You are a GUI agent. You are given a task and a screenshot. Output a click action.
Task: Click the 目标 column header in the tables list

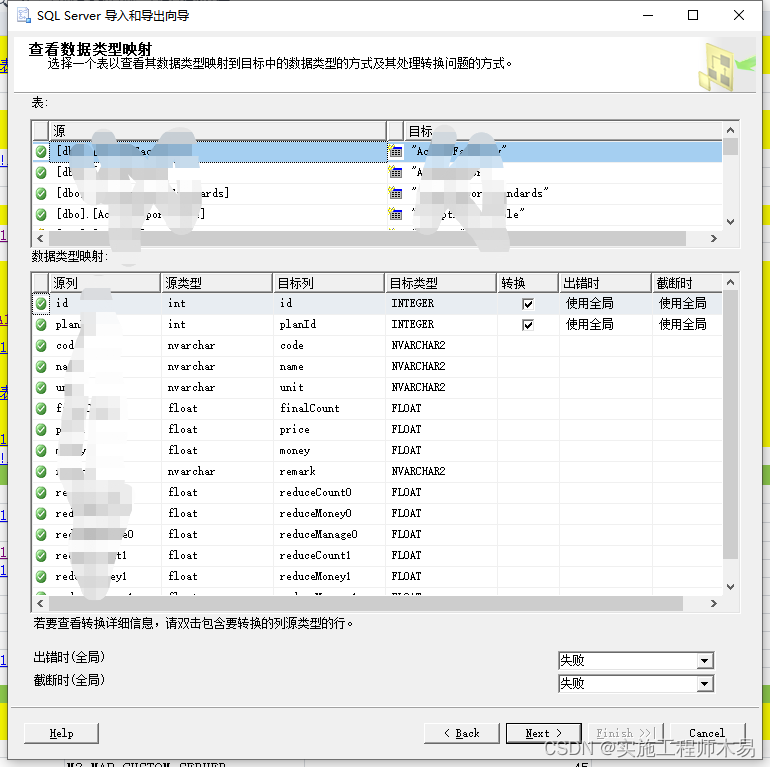tap(563, 131)
